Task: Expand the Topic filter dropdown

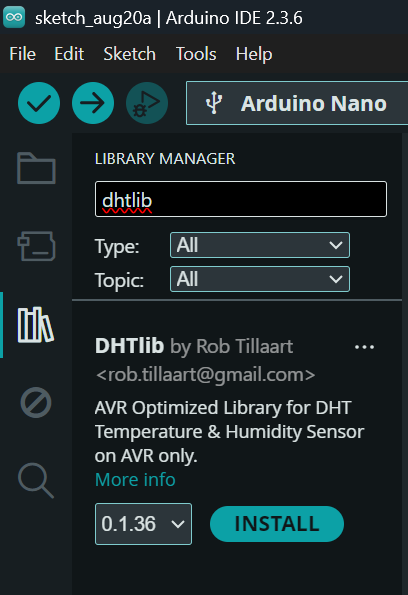Action: (260, 279)
